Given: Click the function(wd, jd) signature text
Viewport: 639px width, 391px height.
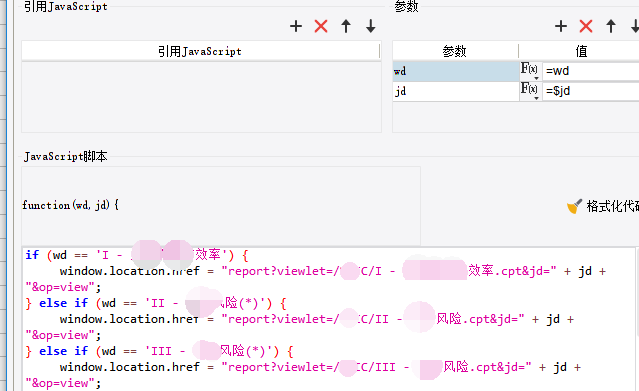Looking at the screenshot, I should tap(71, 205).
